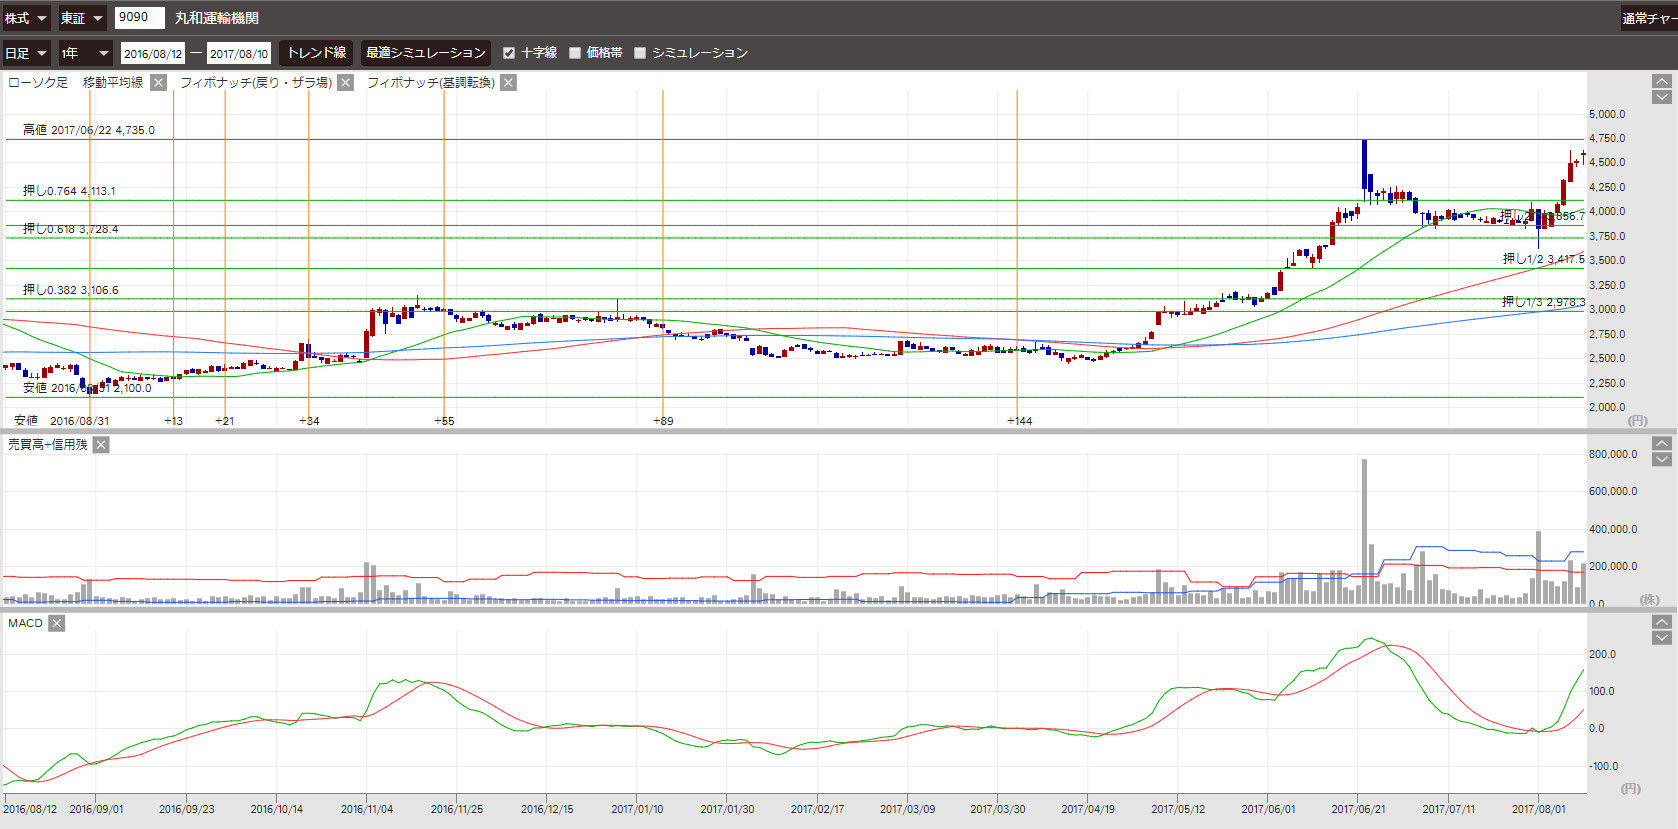
Task: Click the +13 Fibonacci time marker
Action: click(x=174, y=421)
